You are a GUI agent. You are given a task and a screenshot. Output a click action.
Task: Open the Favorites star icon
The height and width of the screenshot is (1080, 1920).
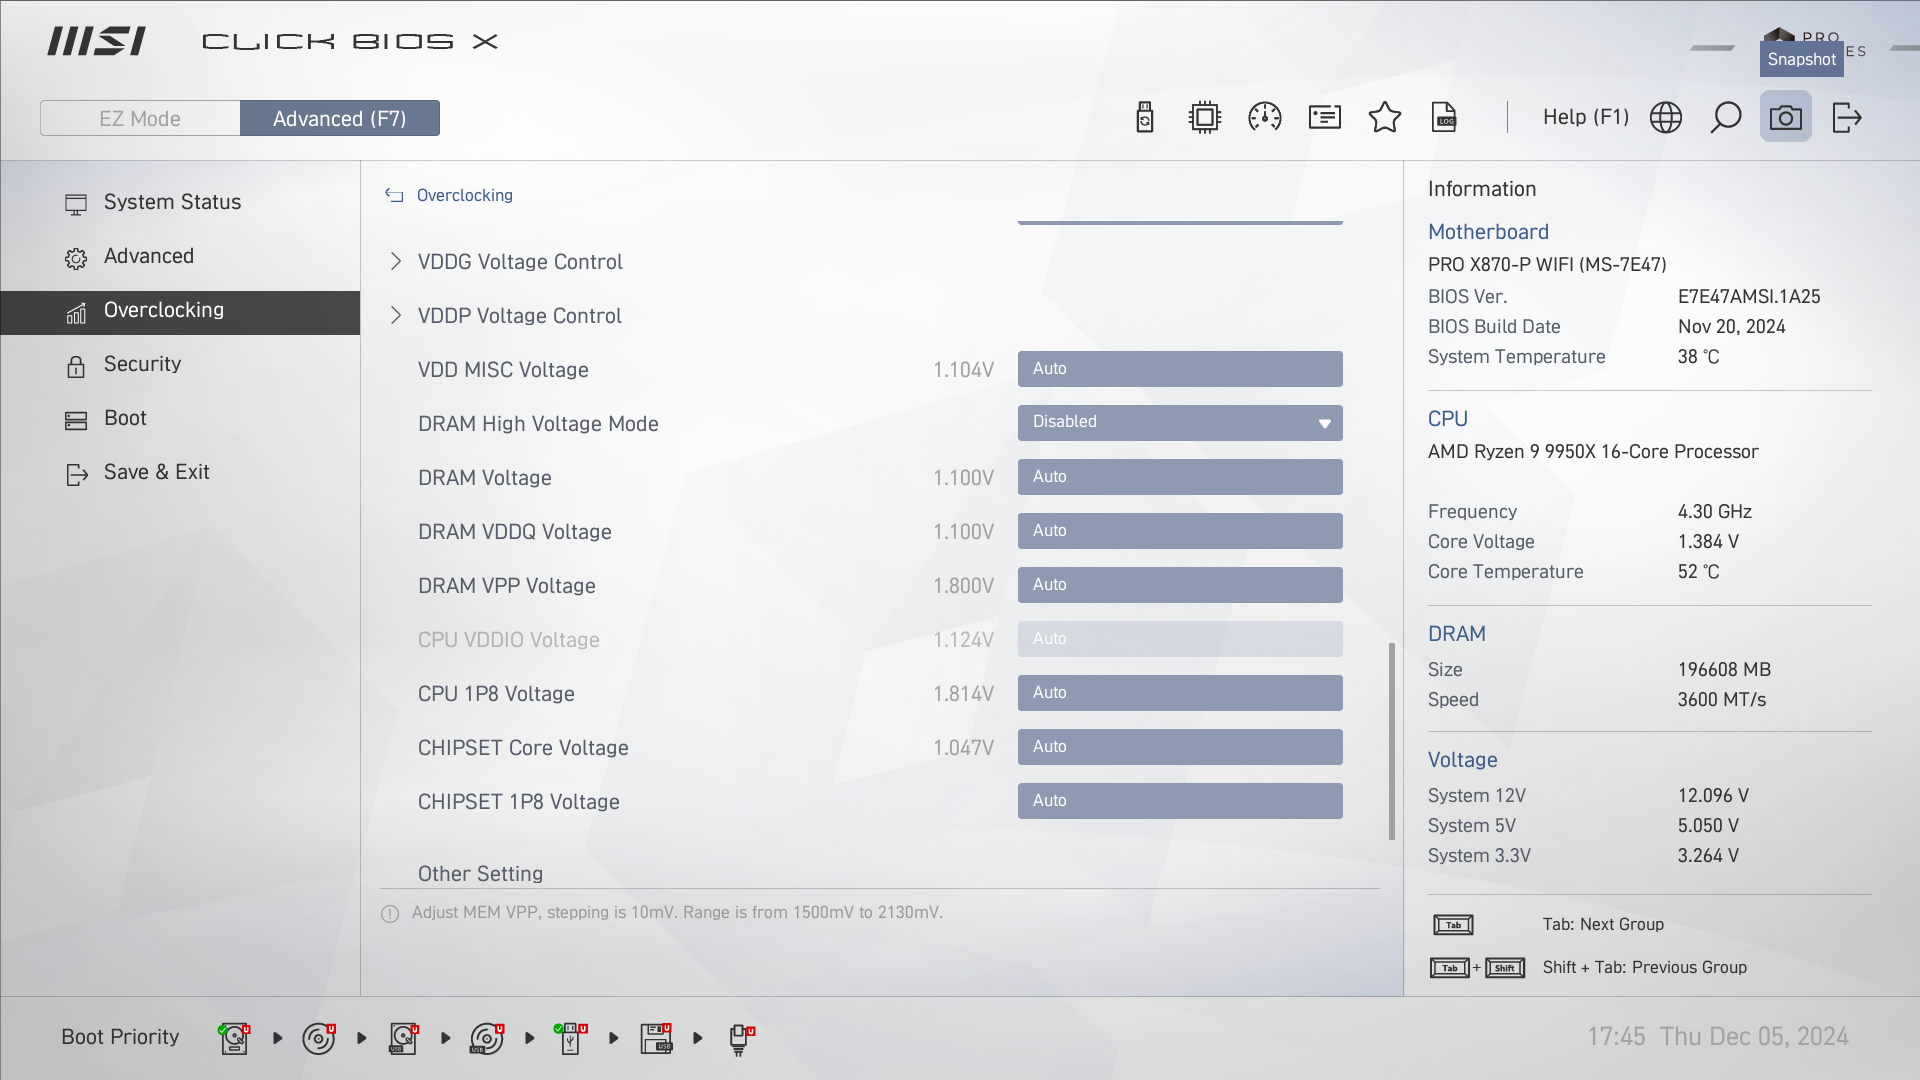[1385, 117]
